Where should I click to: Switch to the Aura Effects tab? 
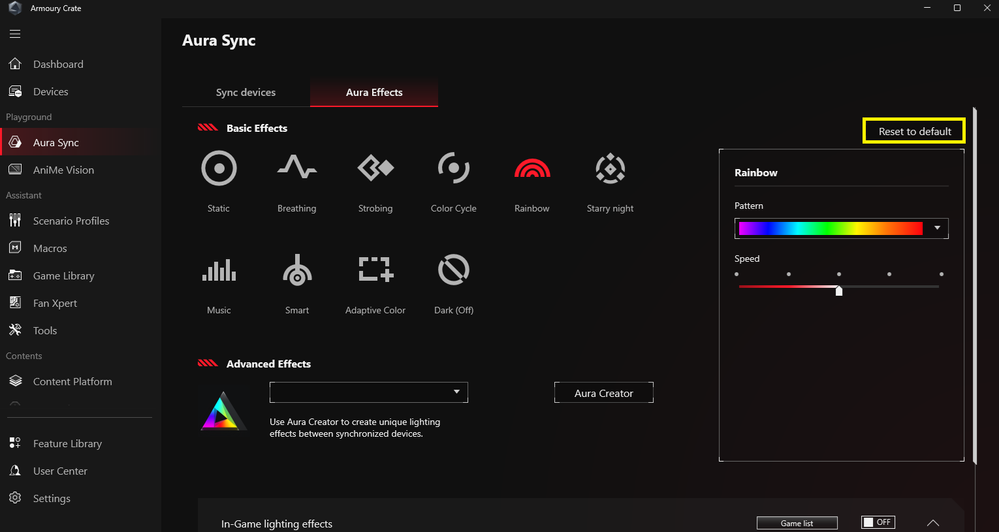pyautogui.click(x=374, y=92)
